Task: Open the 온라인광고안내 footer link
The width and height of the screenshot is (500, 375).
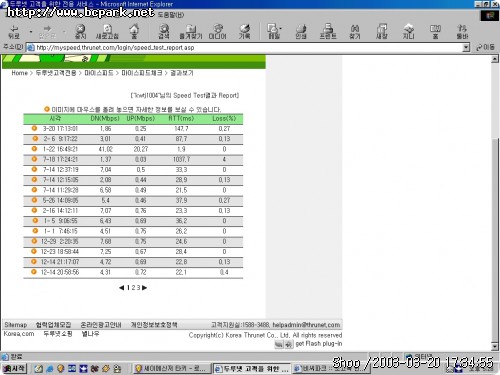Action: (x=101, y=325)
